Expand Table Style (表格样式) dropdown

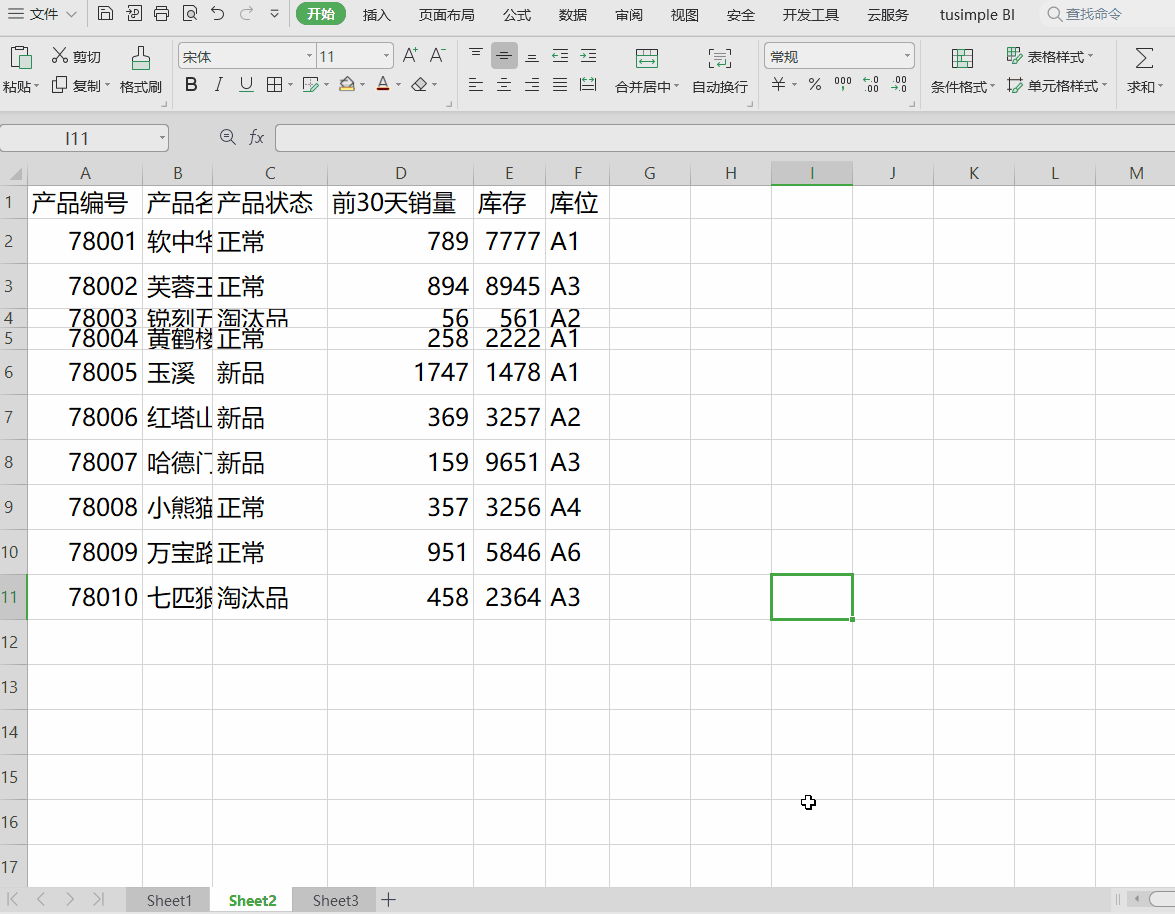click(x=1090, y=56)
